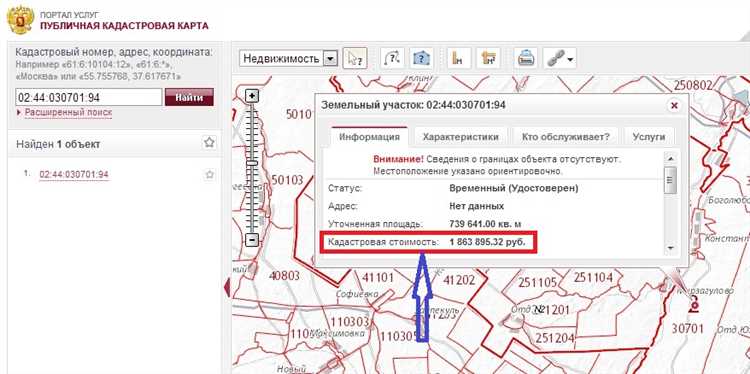
Task: Click the Публичная кадастровая карта title
Action: point(124,26)
